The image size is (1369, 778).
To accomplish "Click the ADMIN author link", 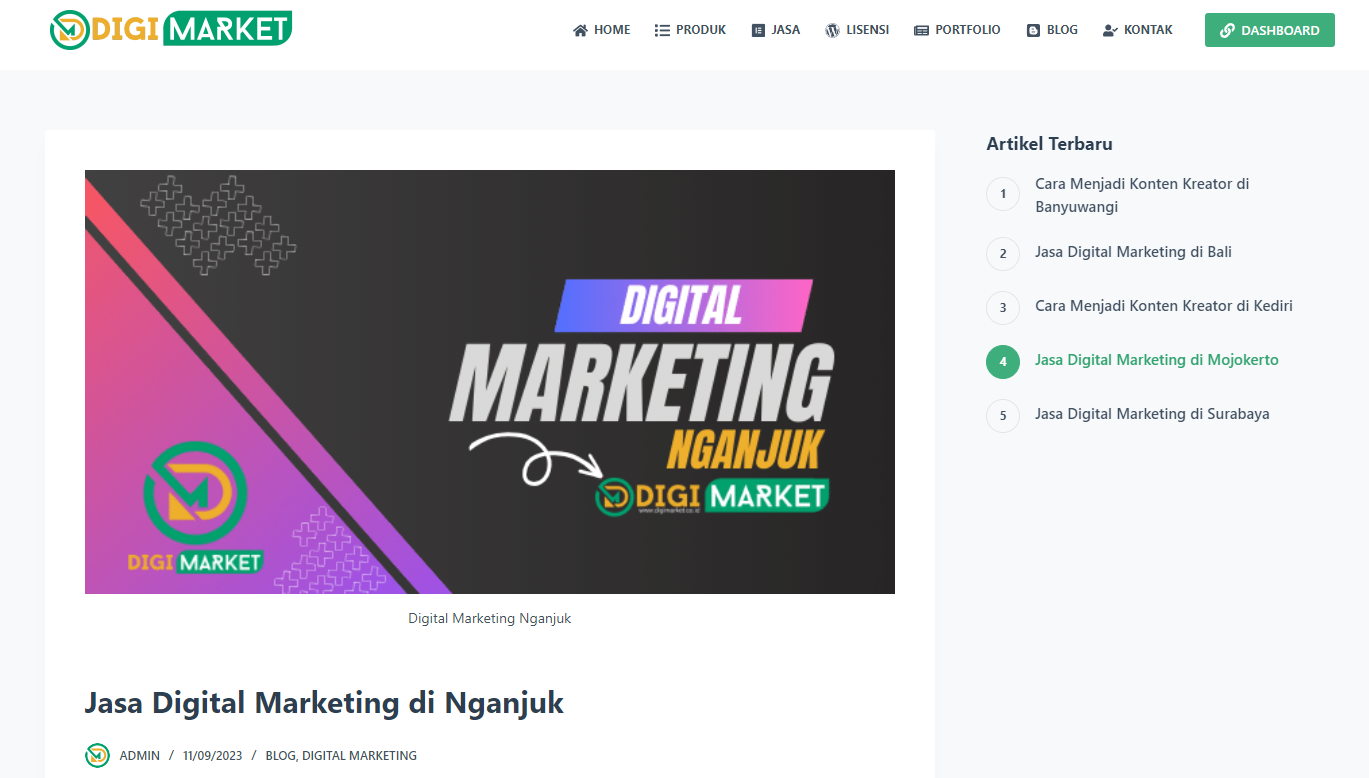I will (139, 756).
